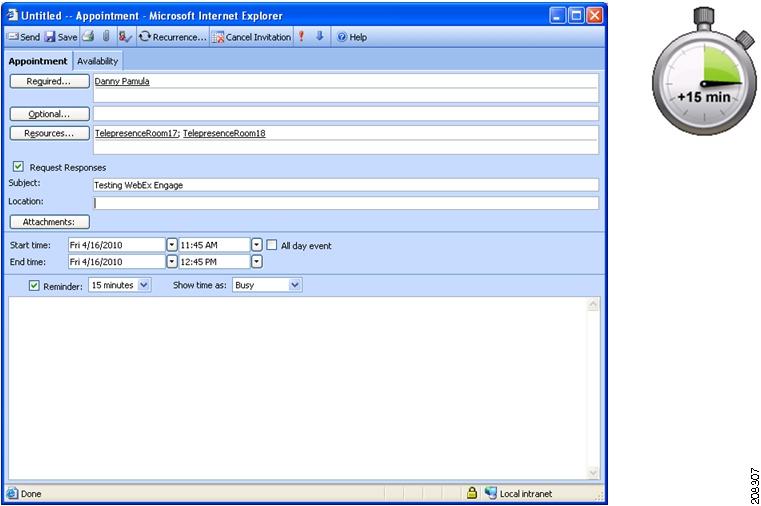761x506 pixels.
Task: Click inside the message body area
Action: coord(297,388)
